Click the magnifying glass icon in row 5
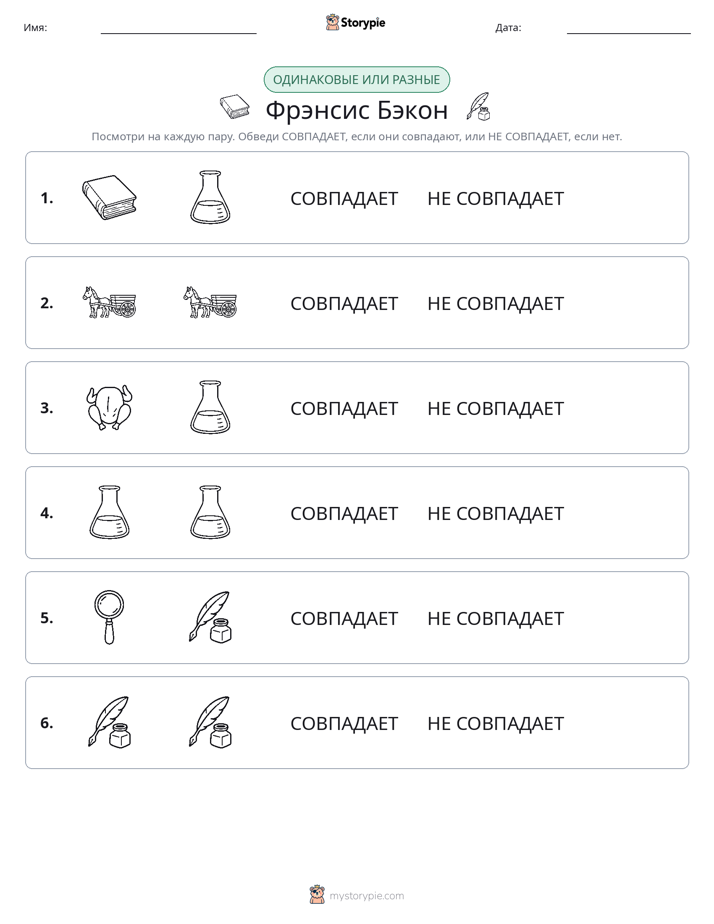714x924 pixels. [109, 618]
